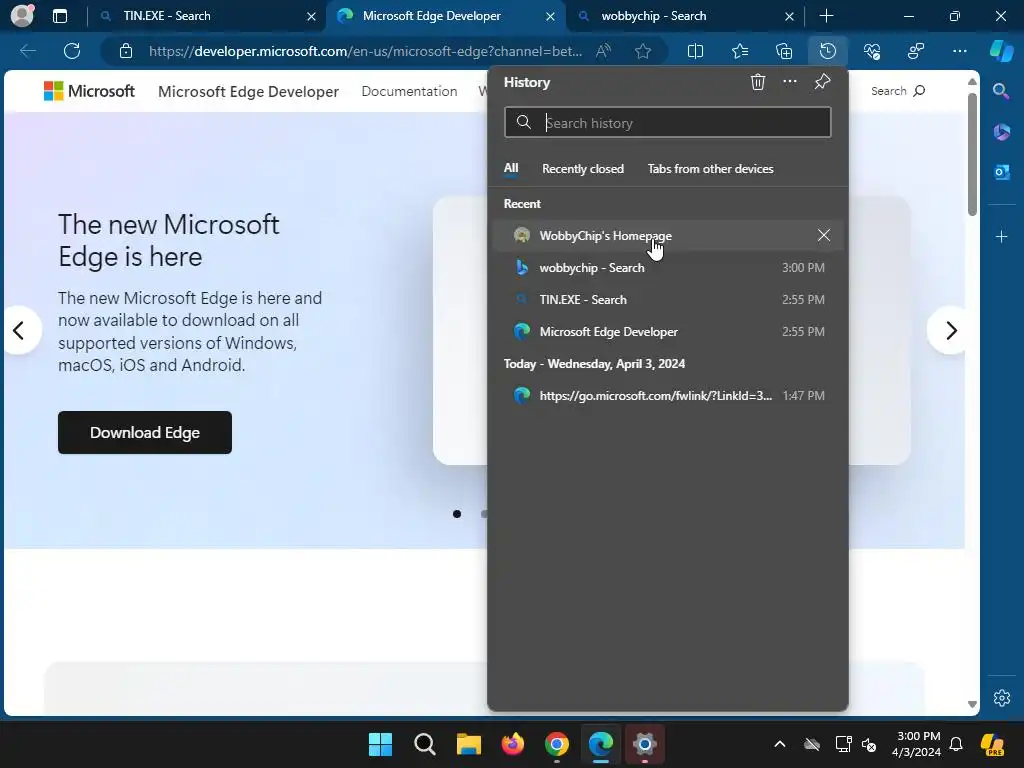
Task: Show the Recently closed history tab
Action: pos(583,168)
